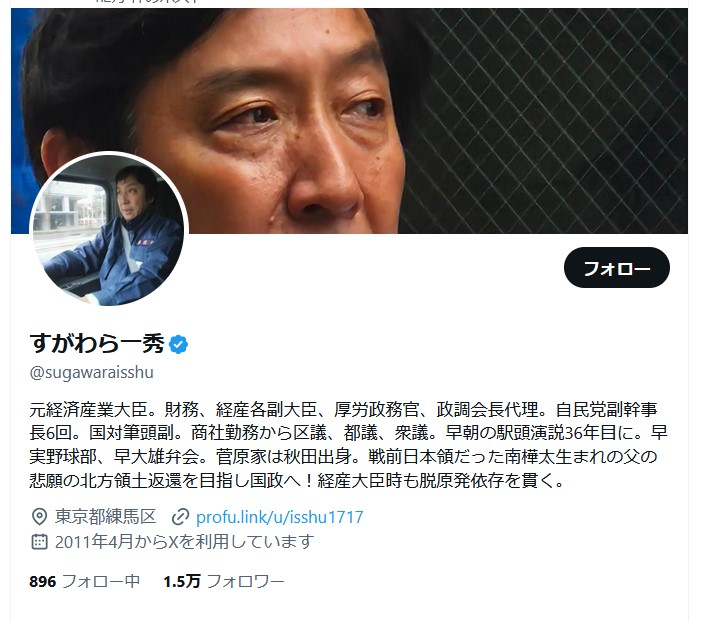Open the profu.link/u/isshu1717 website link
The height and width of the screenshot is (622, 705).
click(x=279, y=517)
